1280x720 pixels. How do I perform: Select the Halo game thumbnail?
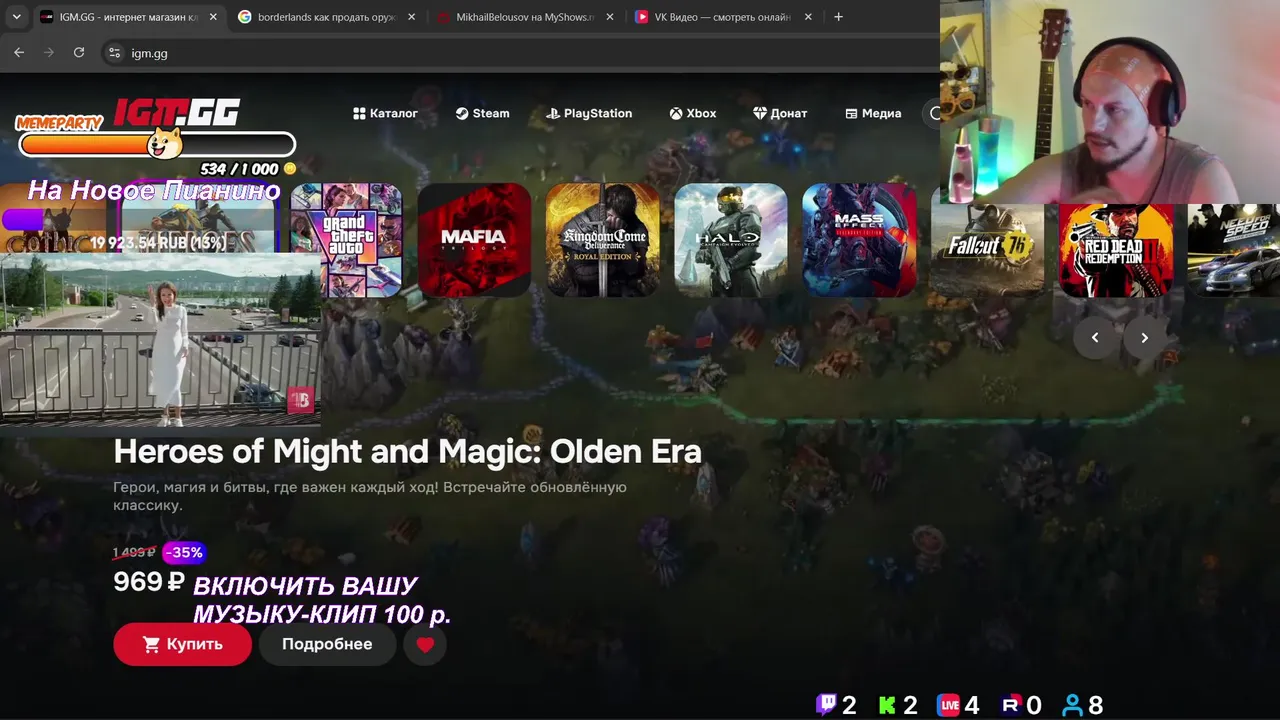(731, 240)
